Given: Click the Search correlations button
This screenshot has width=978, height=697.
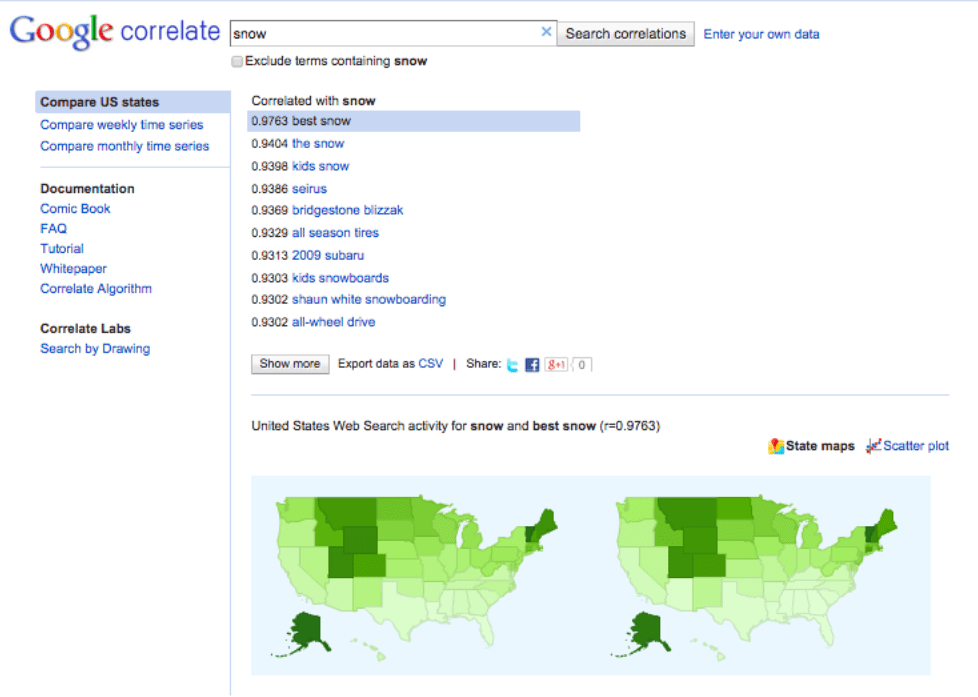Looking at the screenshot, I should [626, 34].
